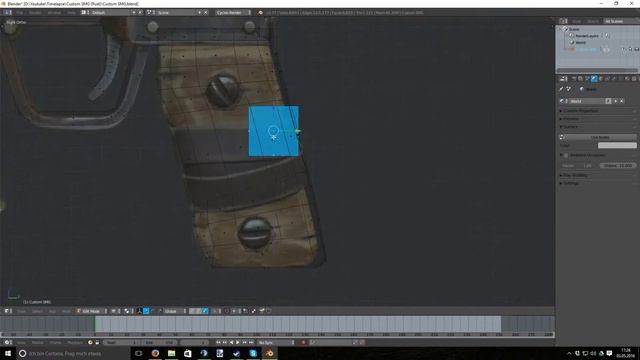Delete the current scene
Viewport: 640px width, 360px height.
pyautogui.click(x=206, y=13)
